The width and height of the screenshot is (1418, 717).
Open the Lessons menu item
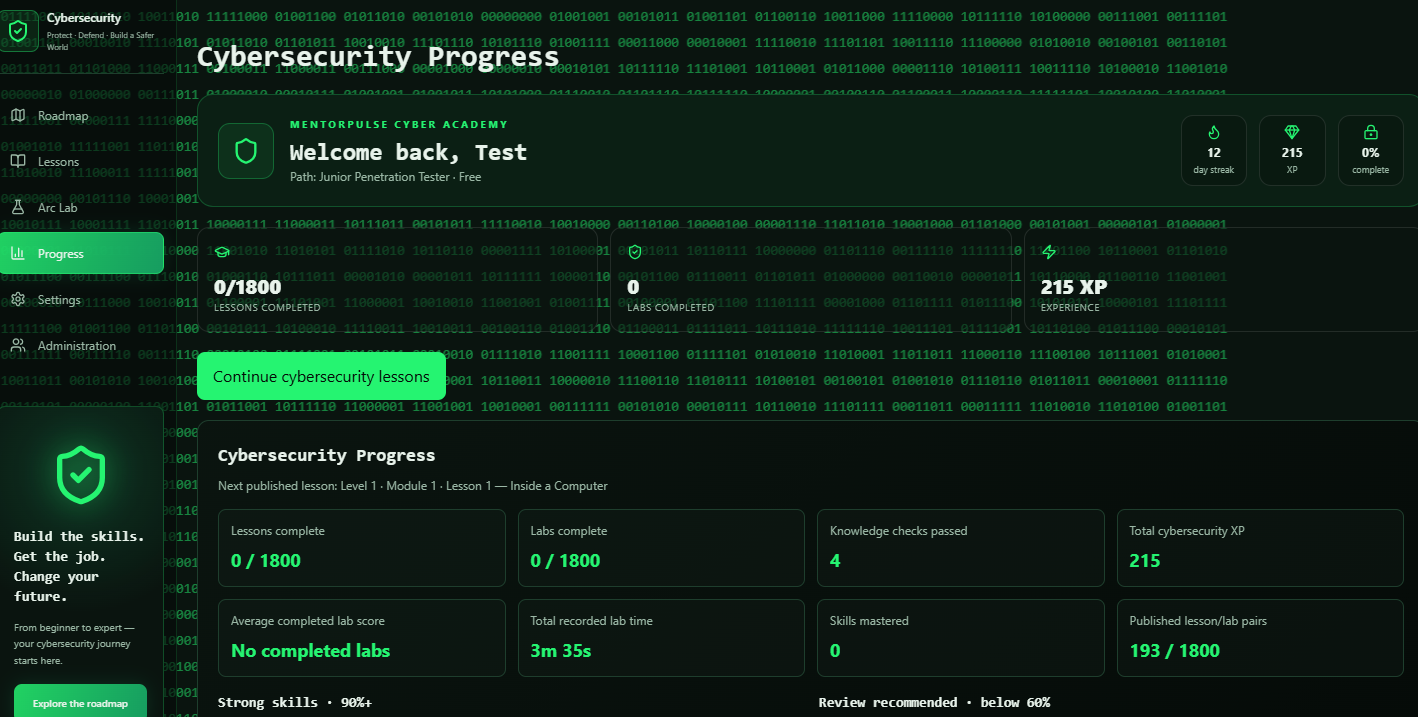[x=82, y=162]
